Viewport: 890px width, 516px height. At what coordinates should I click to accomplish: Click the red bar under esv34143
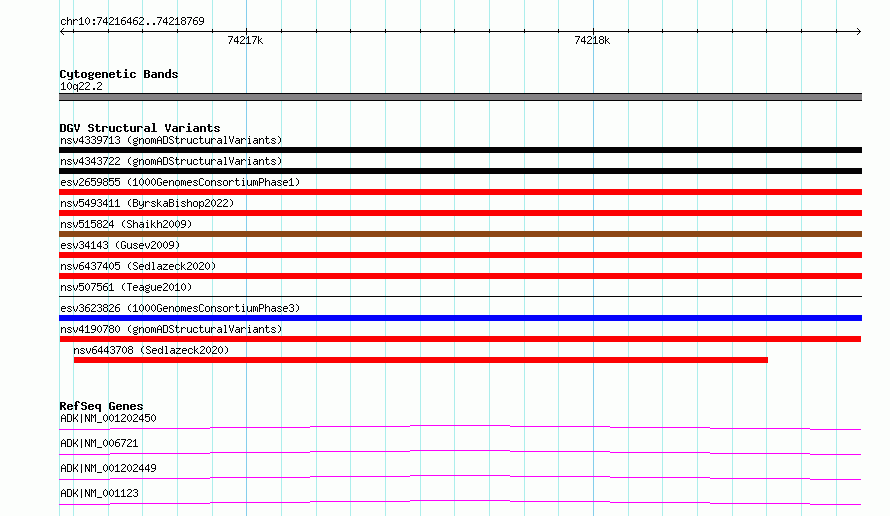pos(460,255)
